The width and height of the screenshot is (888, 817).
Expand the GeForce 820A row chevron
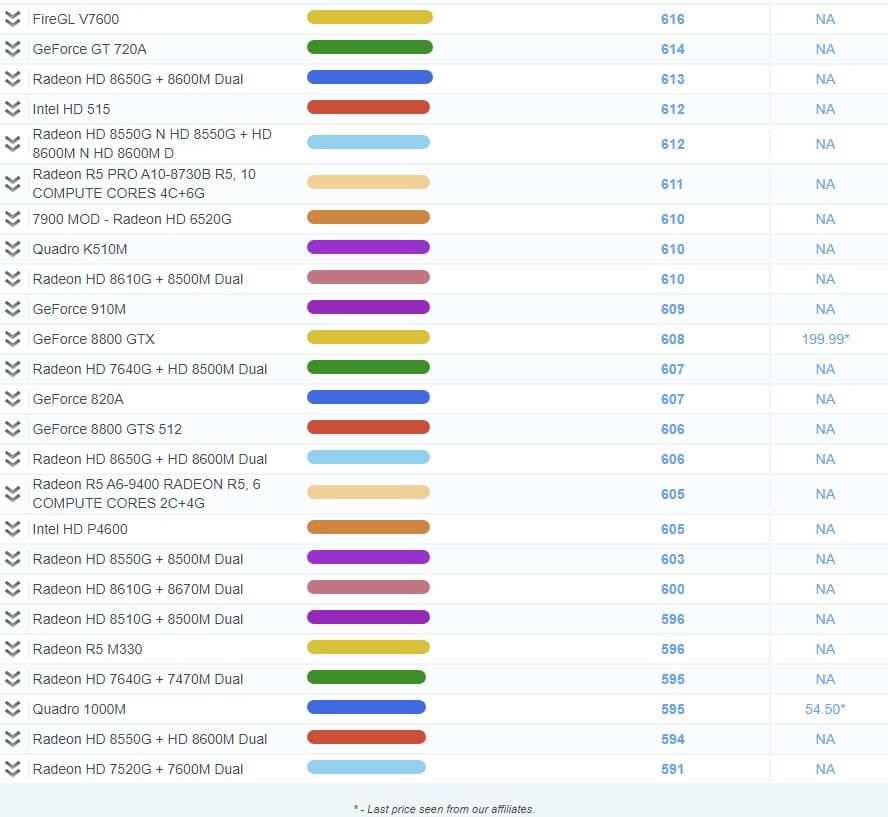point(12,399)
